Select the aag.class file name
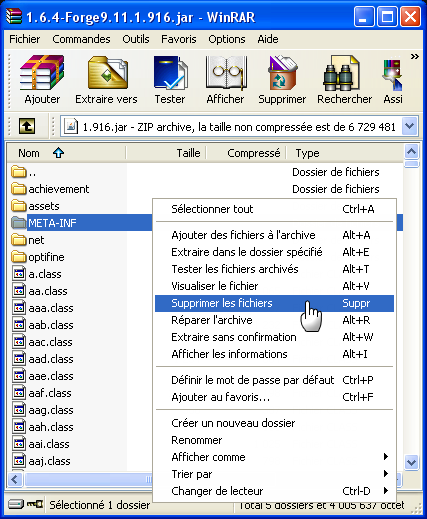This screenshot has height=519, width=427. [51, 410]
